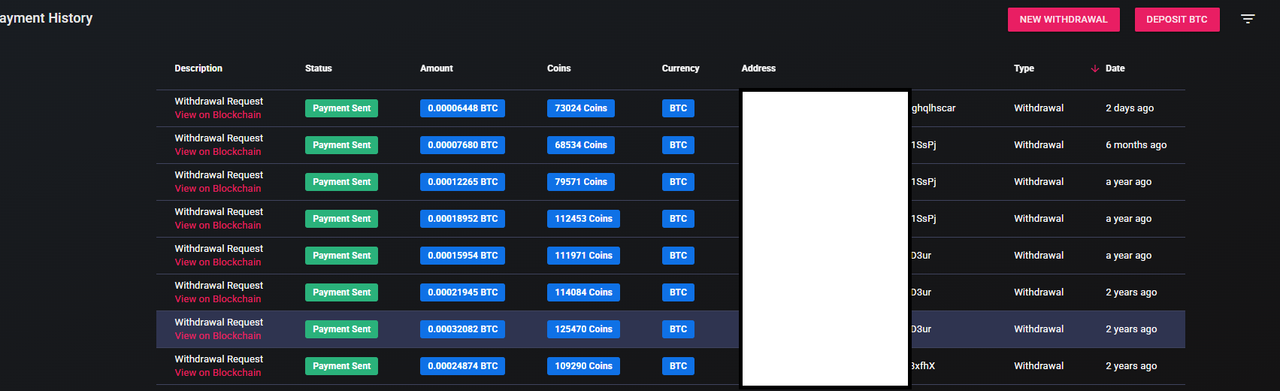Click the 0.00006448 BTC amount badge
Viewport: 1280px width, 391px height.
462,108
